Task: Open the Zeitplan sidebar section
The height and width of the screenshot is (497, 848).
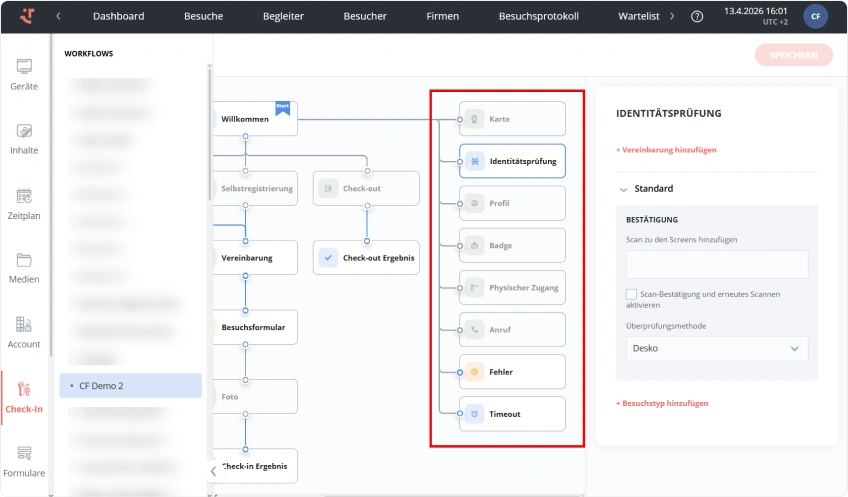Action: (x=24, y=204)
